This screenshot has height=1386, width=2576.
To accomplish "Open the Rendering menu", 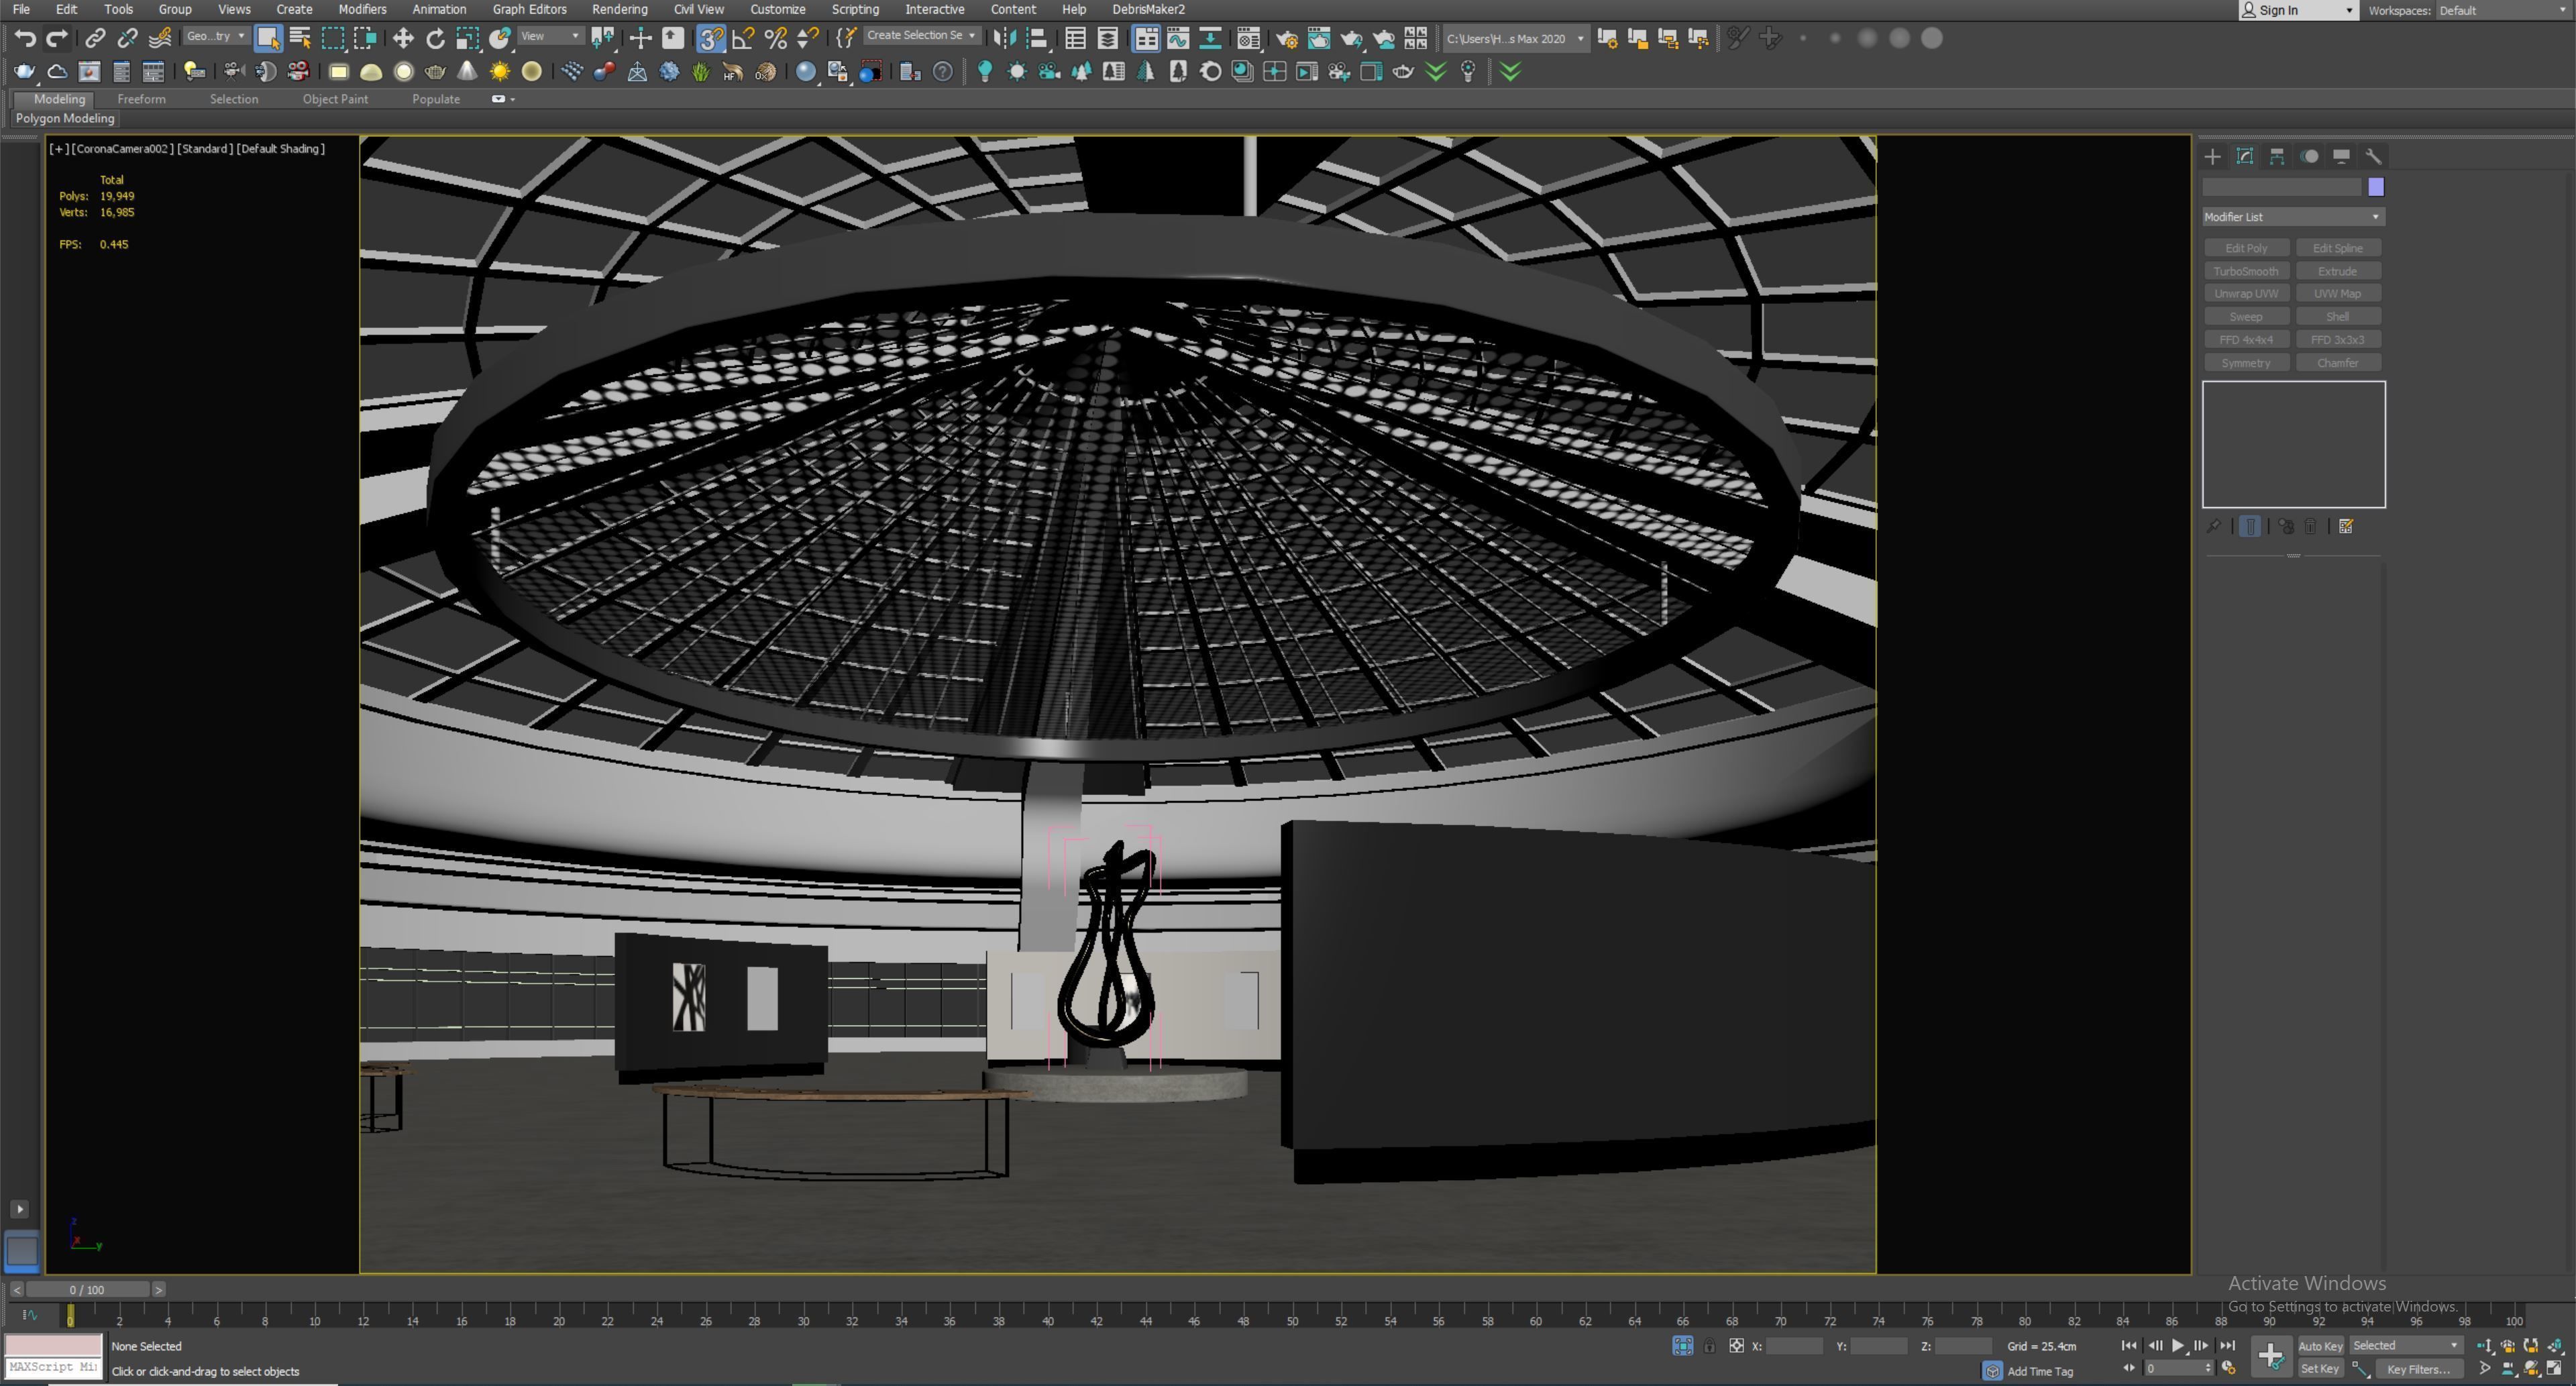I will point(619,9).
